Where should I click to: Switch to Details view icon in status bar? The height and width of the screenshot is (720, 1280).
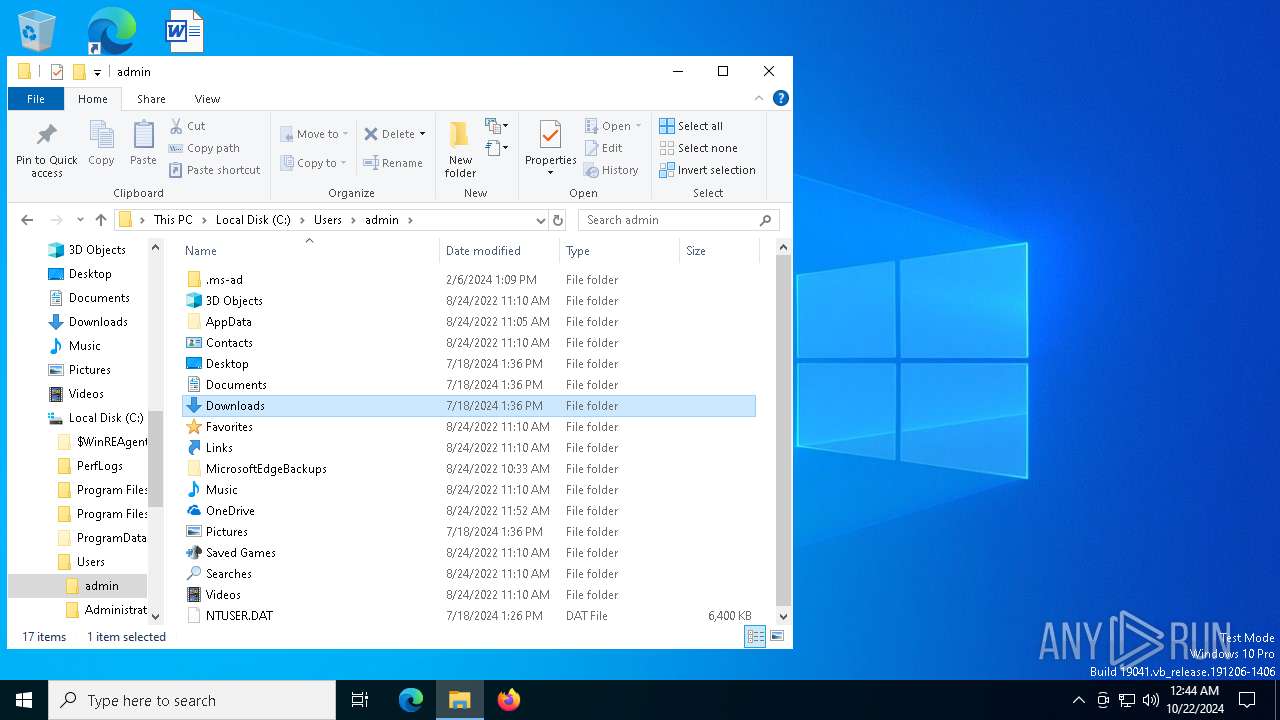756,636
